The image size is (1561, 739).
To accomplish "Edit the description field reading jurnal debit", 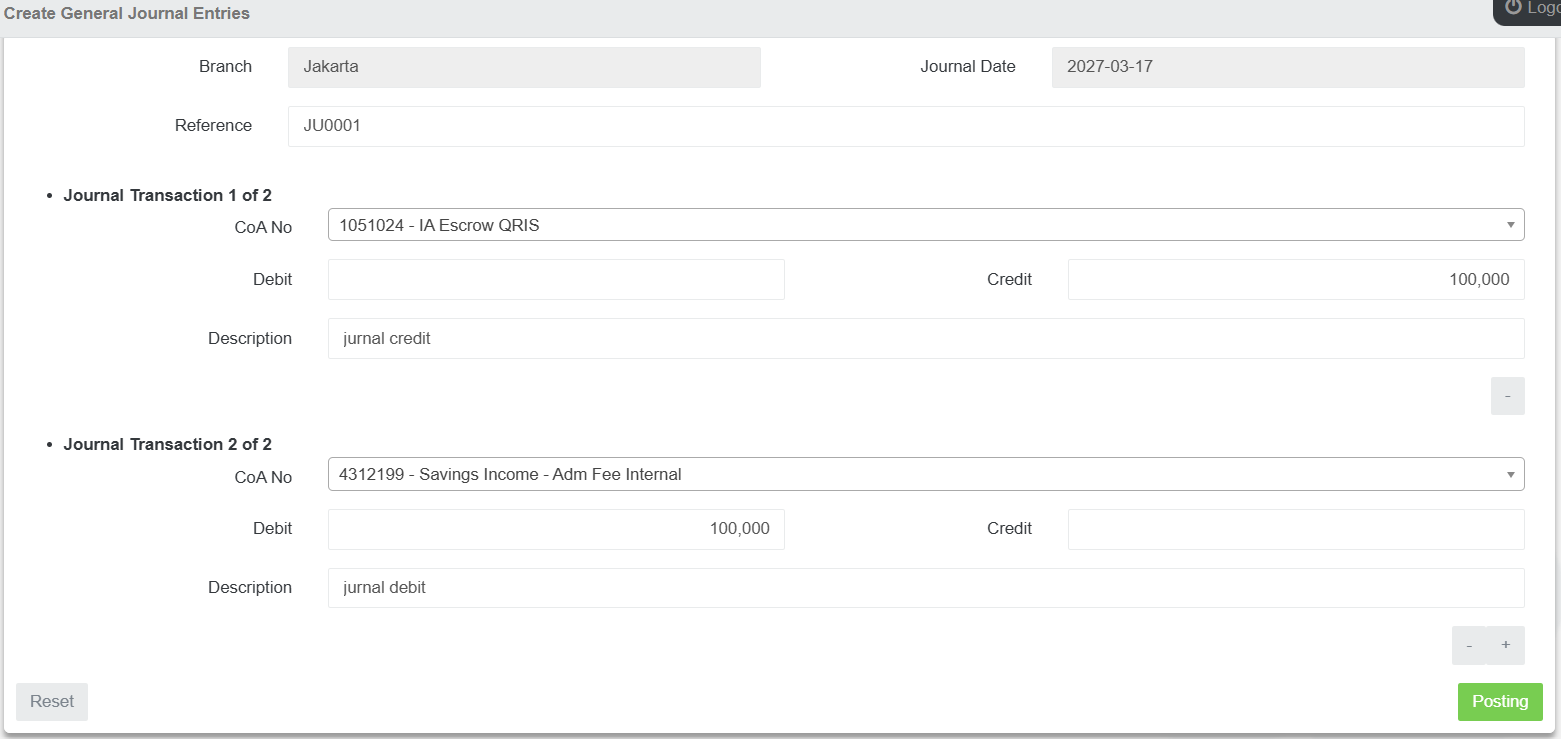I will 925,588.
